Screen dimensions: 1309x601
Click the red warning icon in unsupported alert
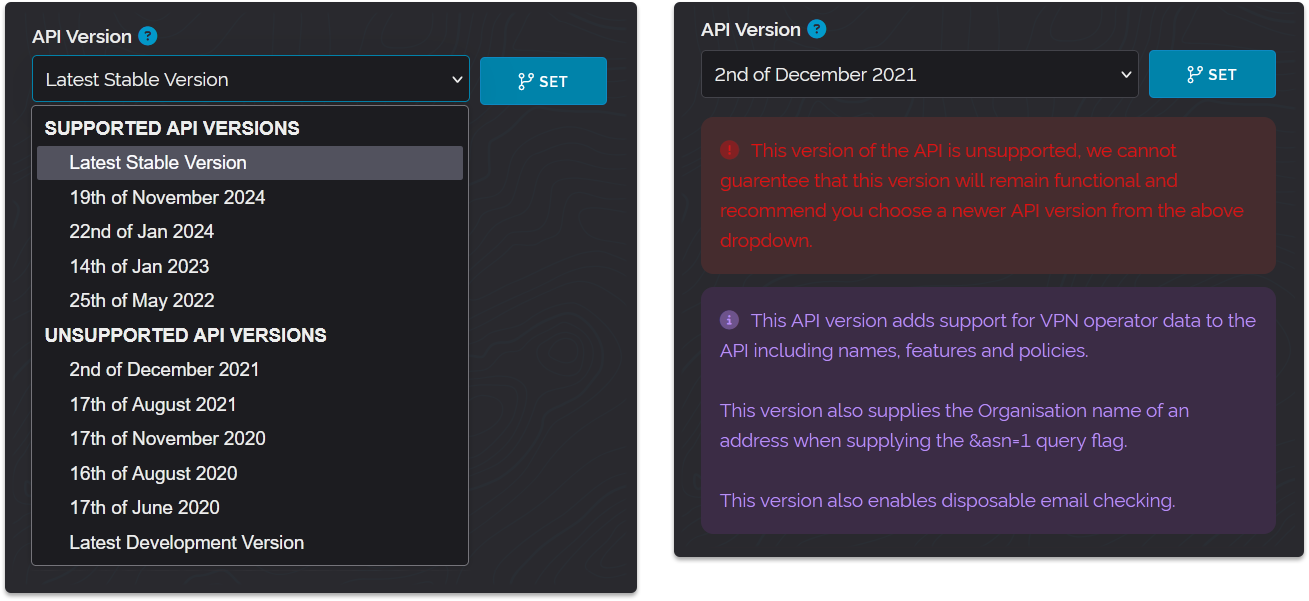(x=729, y=150)
